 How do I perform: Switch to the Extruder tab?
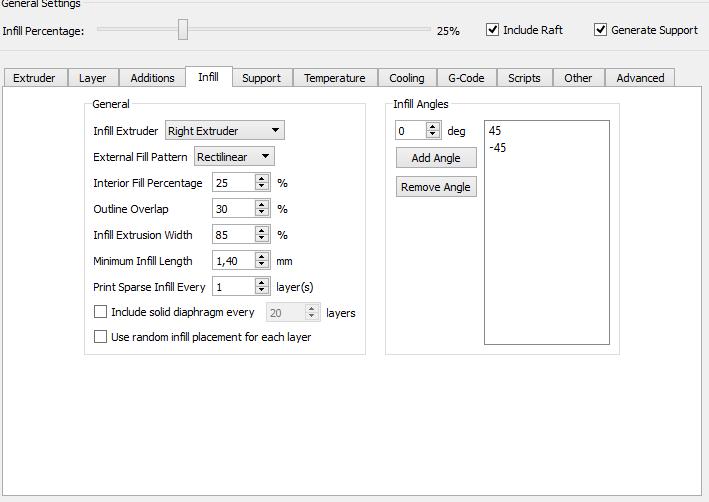pyautogui.click(x=34, y=78)
